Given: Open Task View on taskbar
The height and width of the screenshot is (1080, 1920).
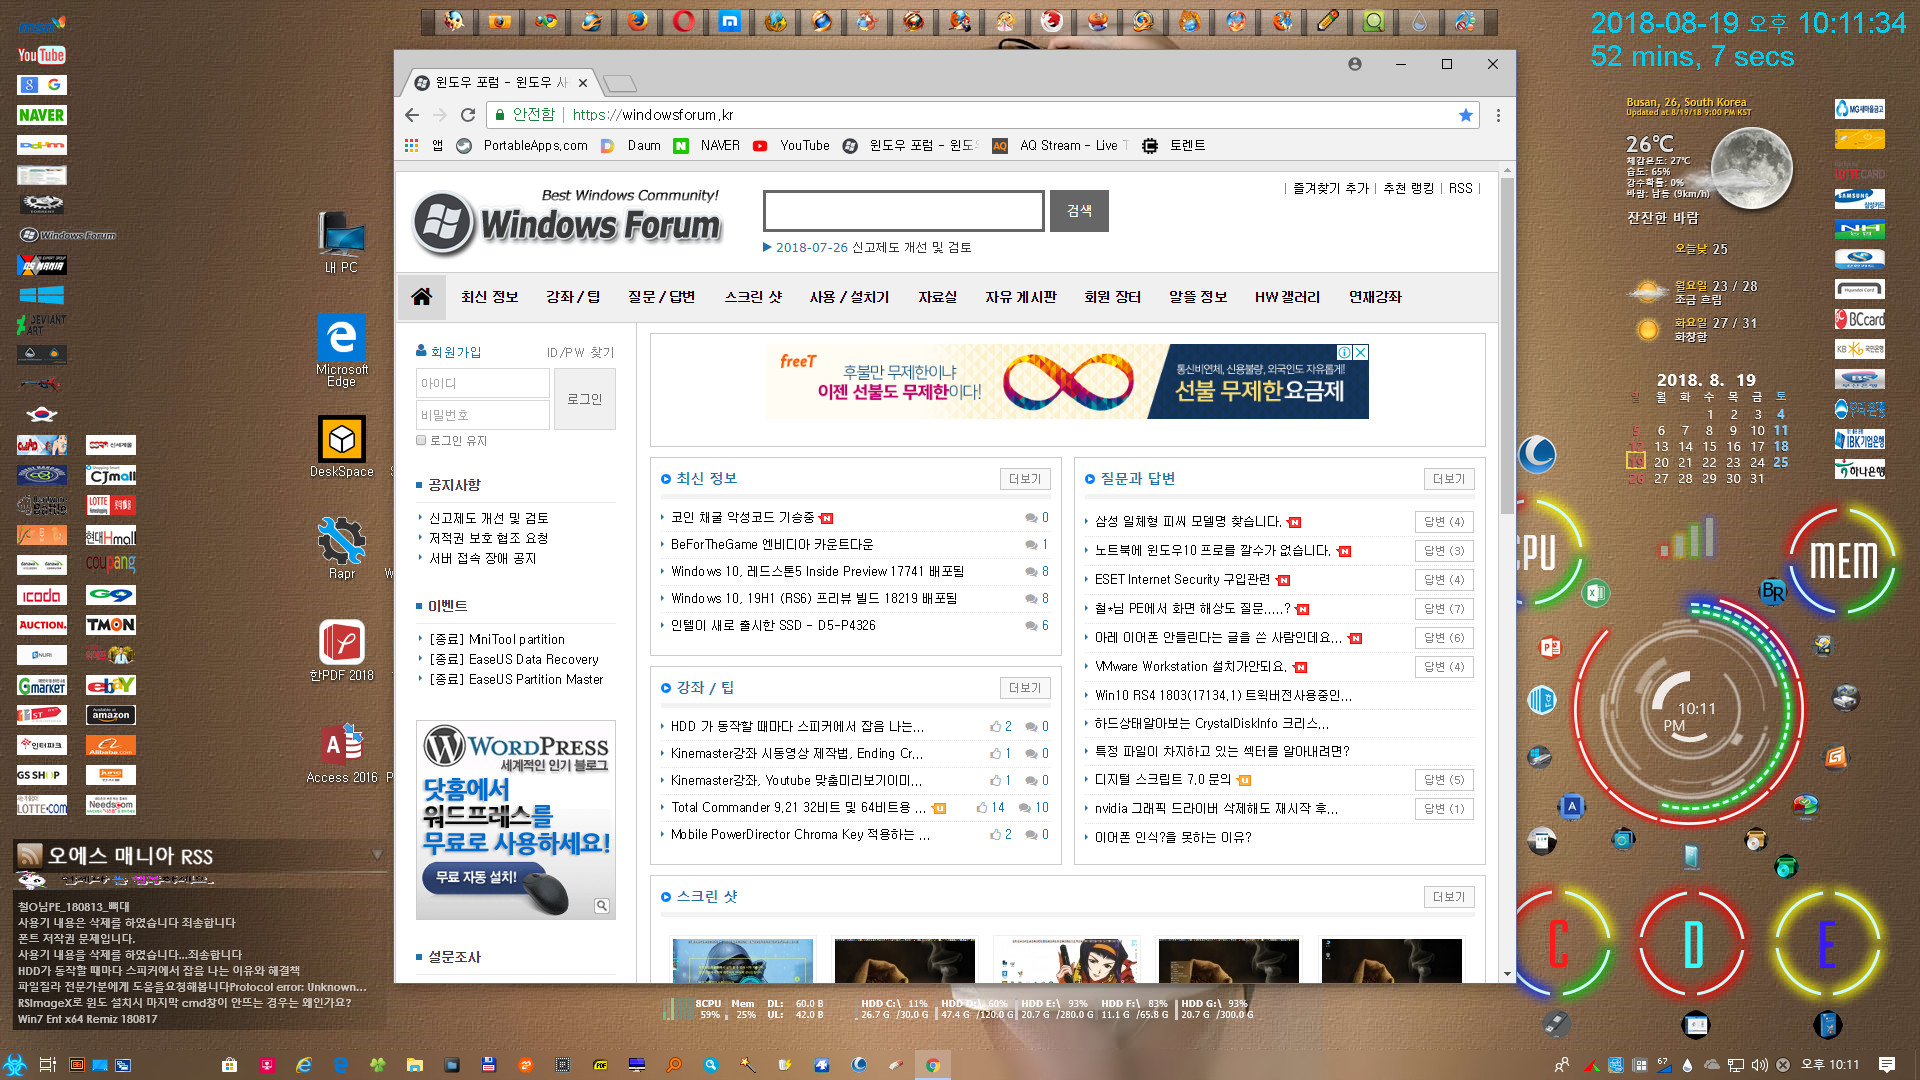Looking at the screenshot, I should point(47,1065).
